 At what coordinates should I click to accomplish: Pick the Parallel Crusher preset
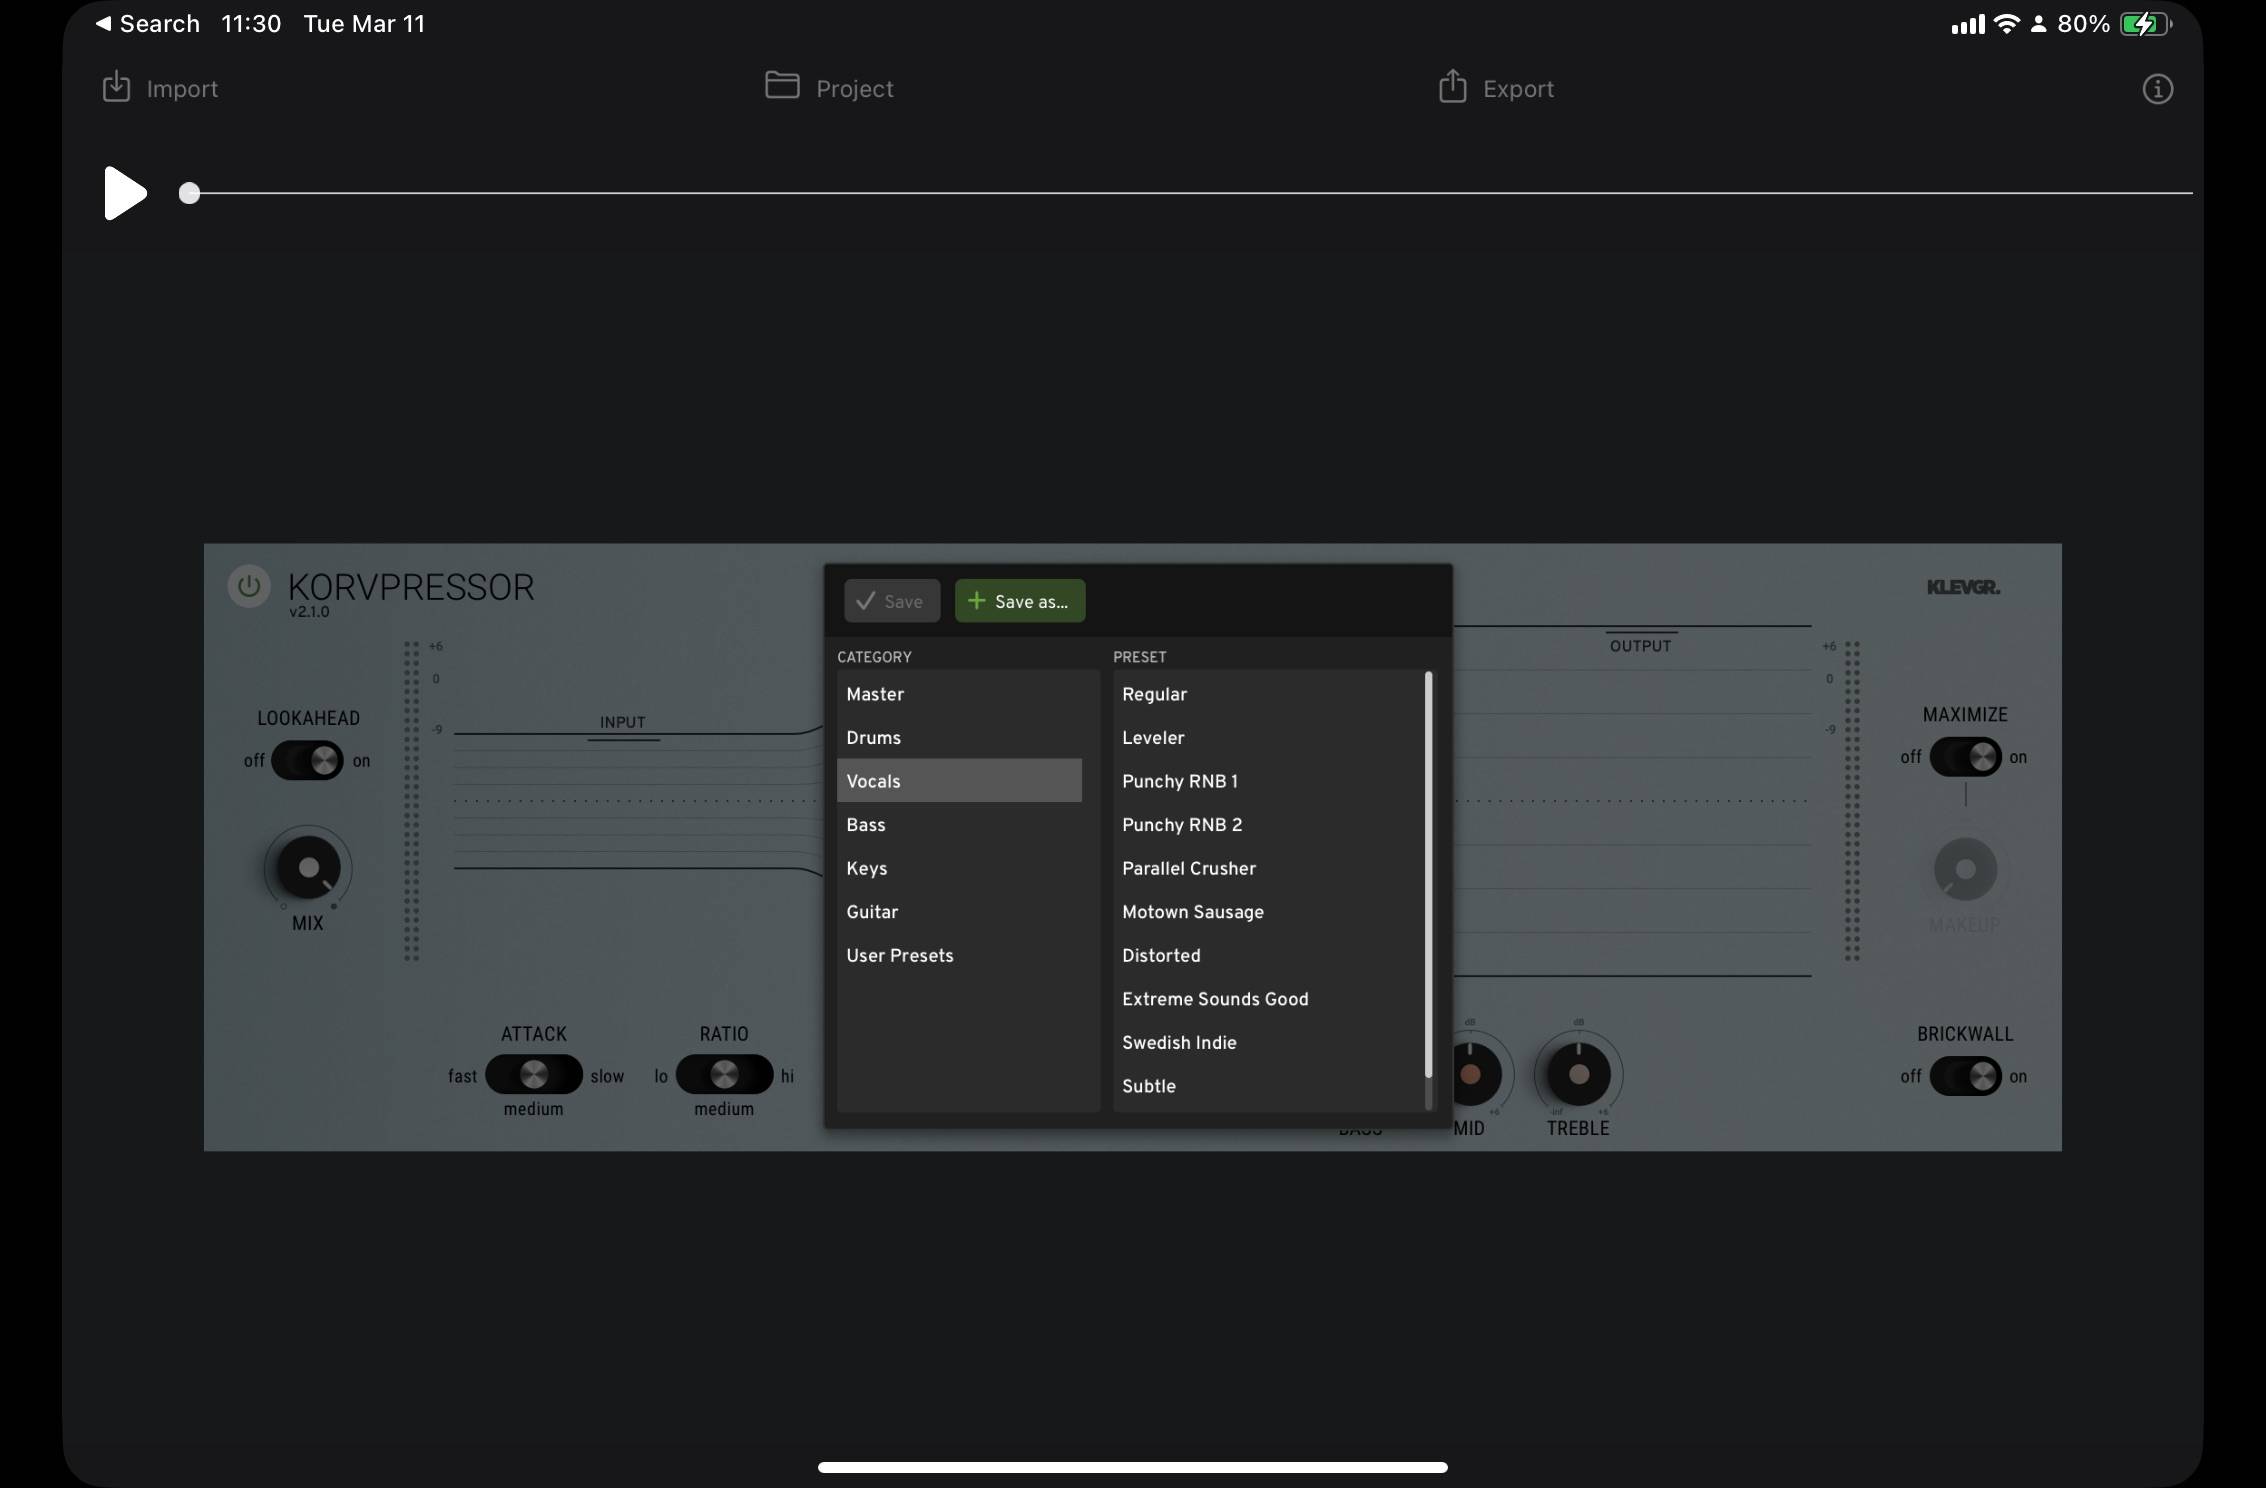click(x=1267, y=868)
